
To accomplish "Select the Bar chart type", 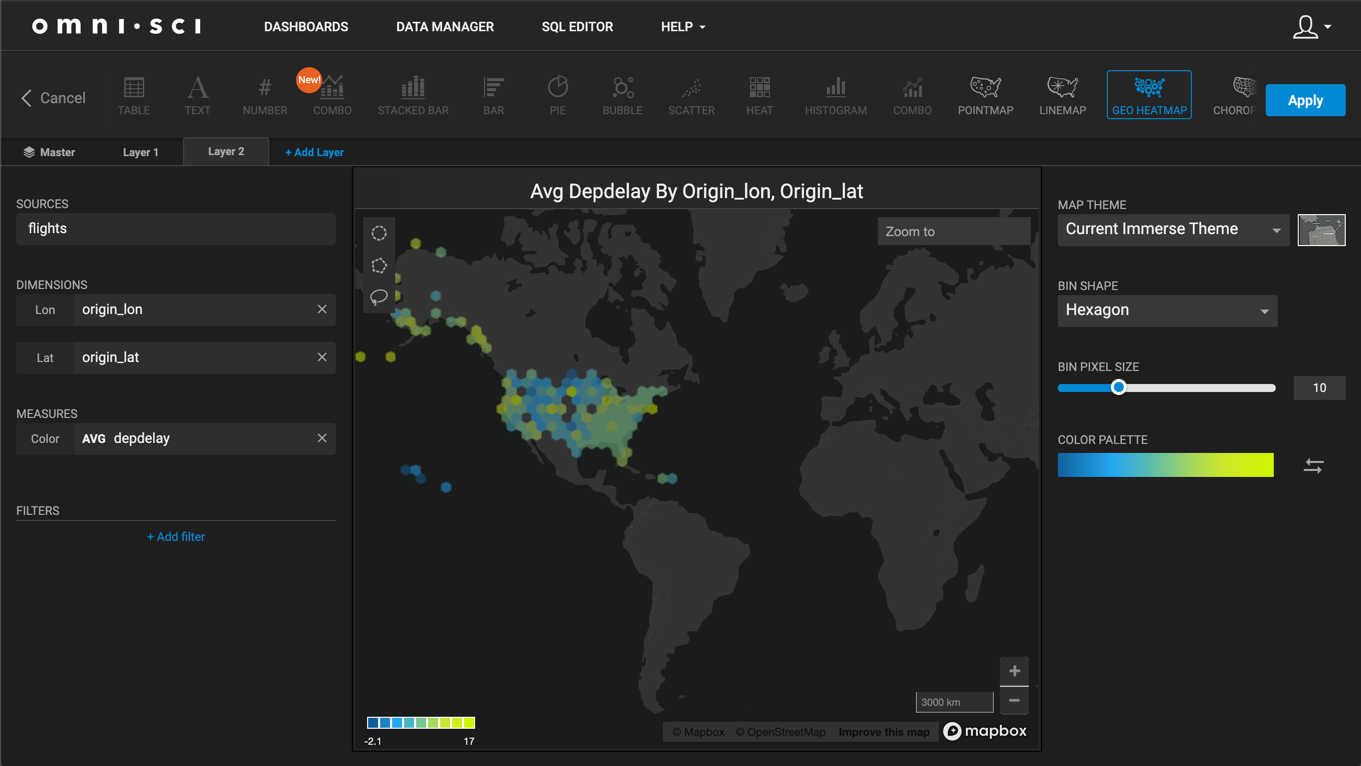I will click(494, 96).
